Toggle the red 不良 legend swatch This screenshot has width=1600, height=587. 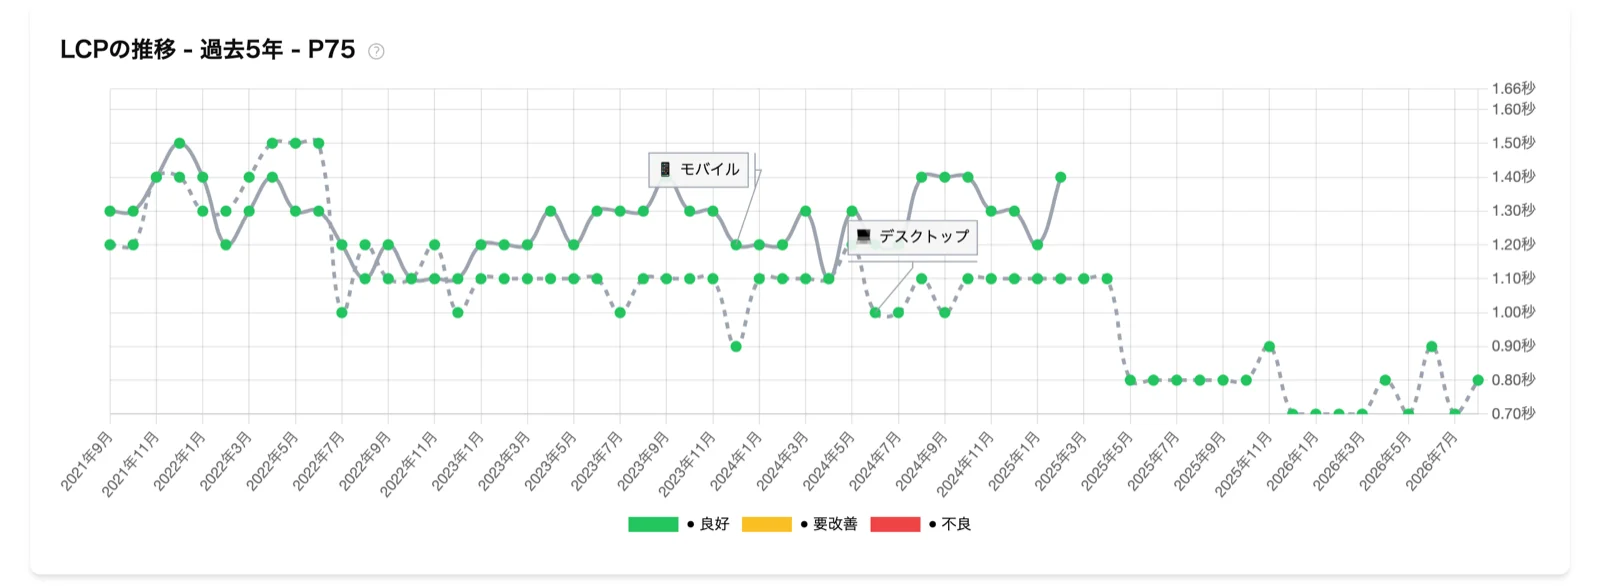click(x=895, y=524)
